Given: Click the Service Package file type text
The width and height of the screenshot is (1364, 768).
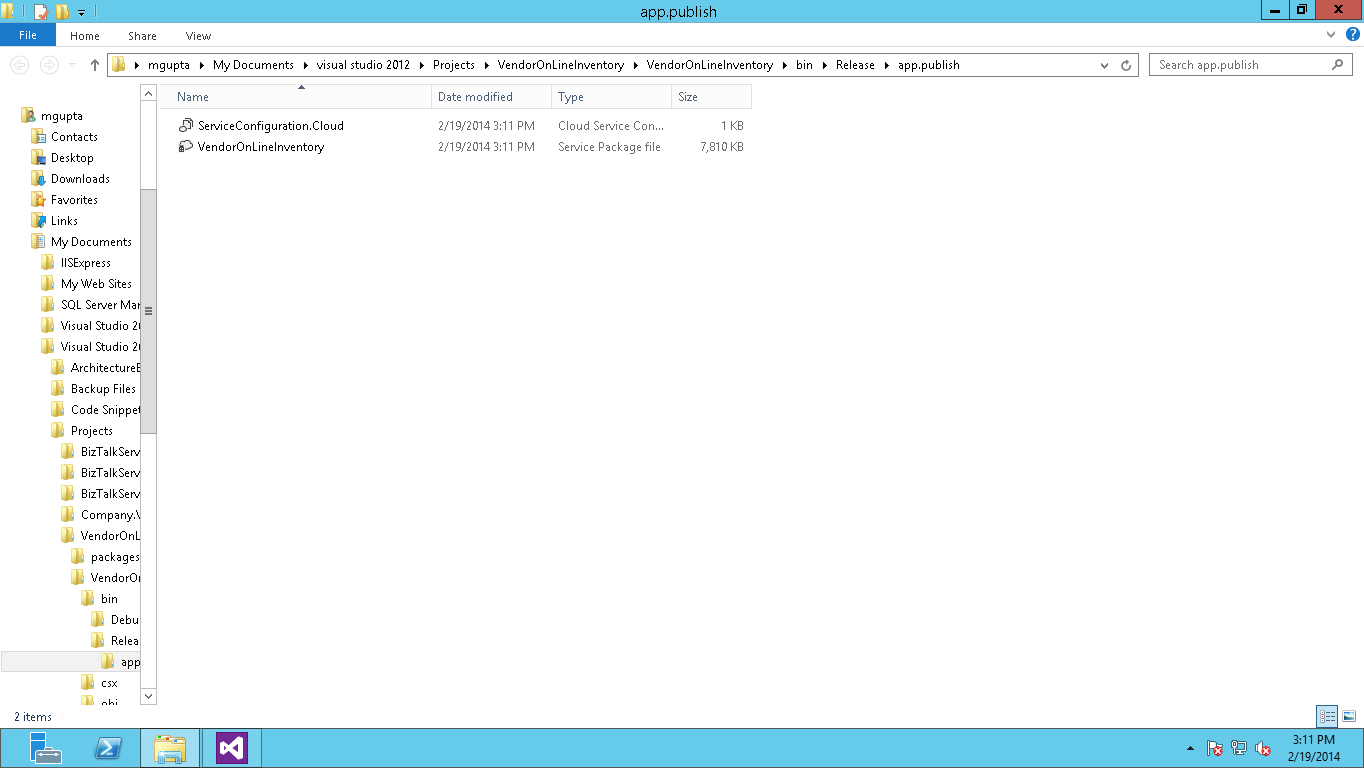Looking at the screenshot, I should (x=609, y=147).
